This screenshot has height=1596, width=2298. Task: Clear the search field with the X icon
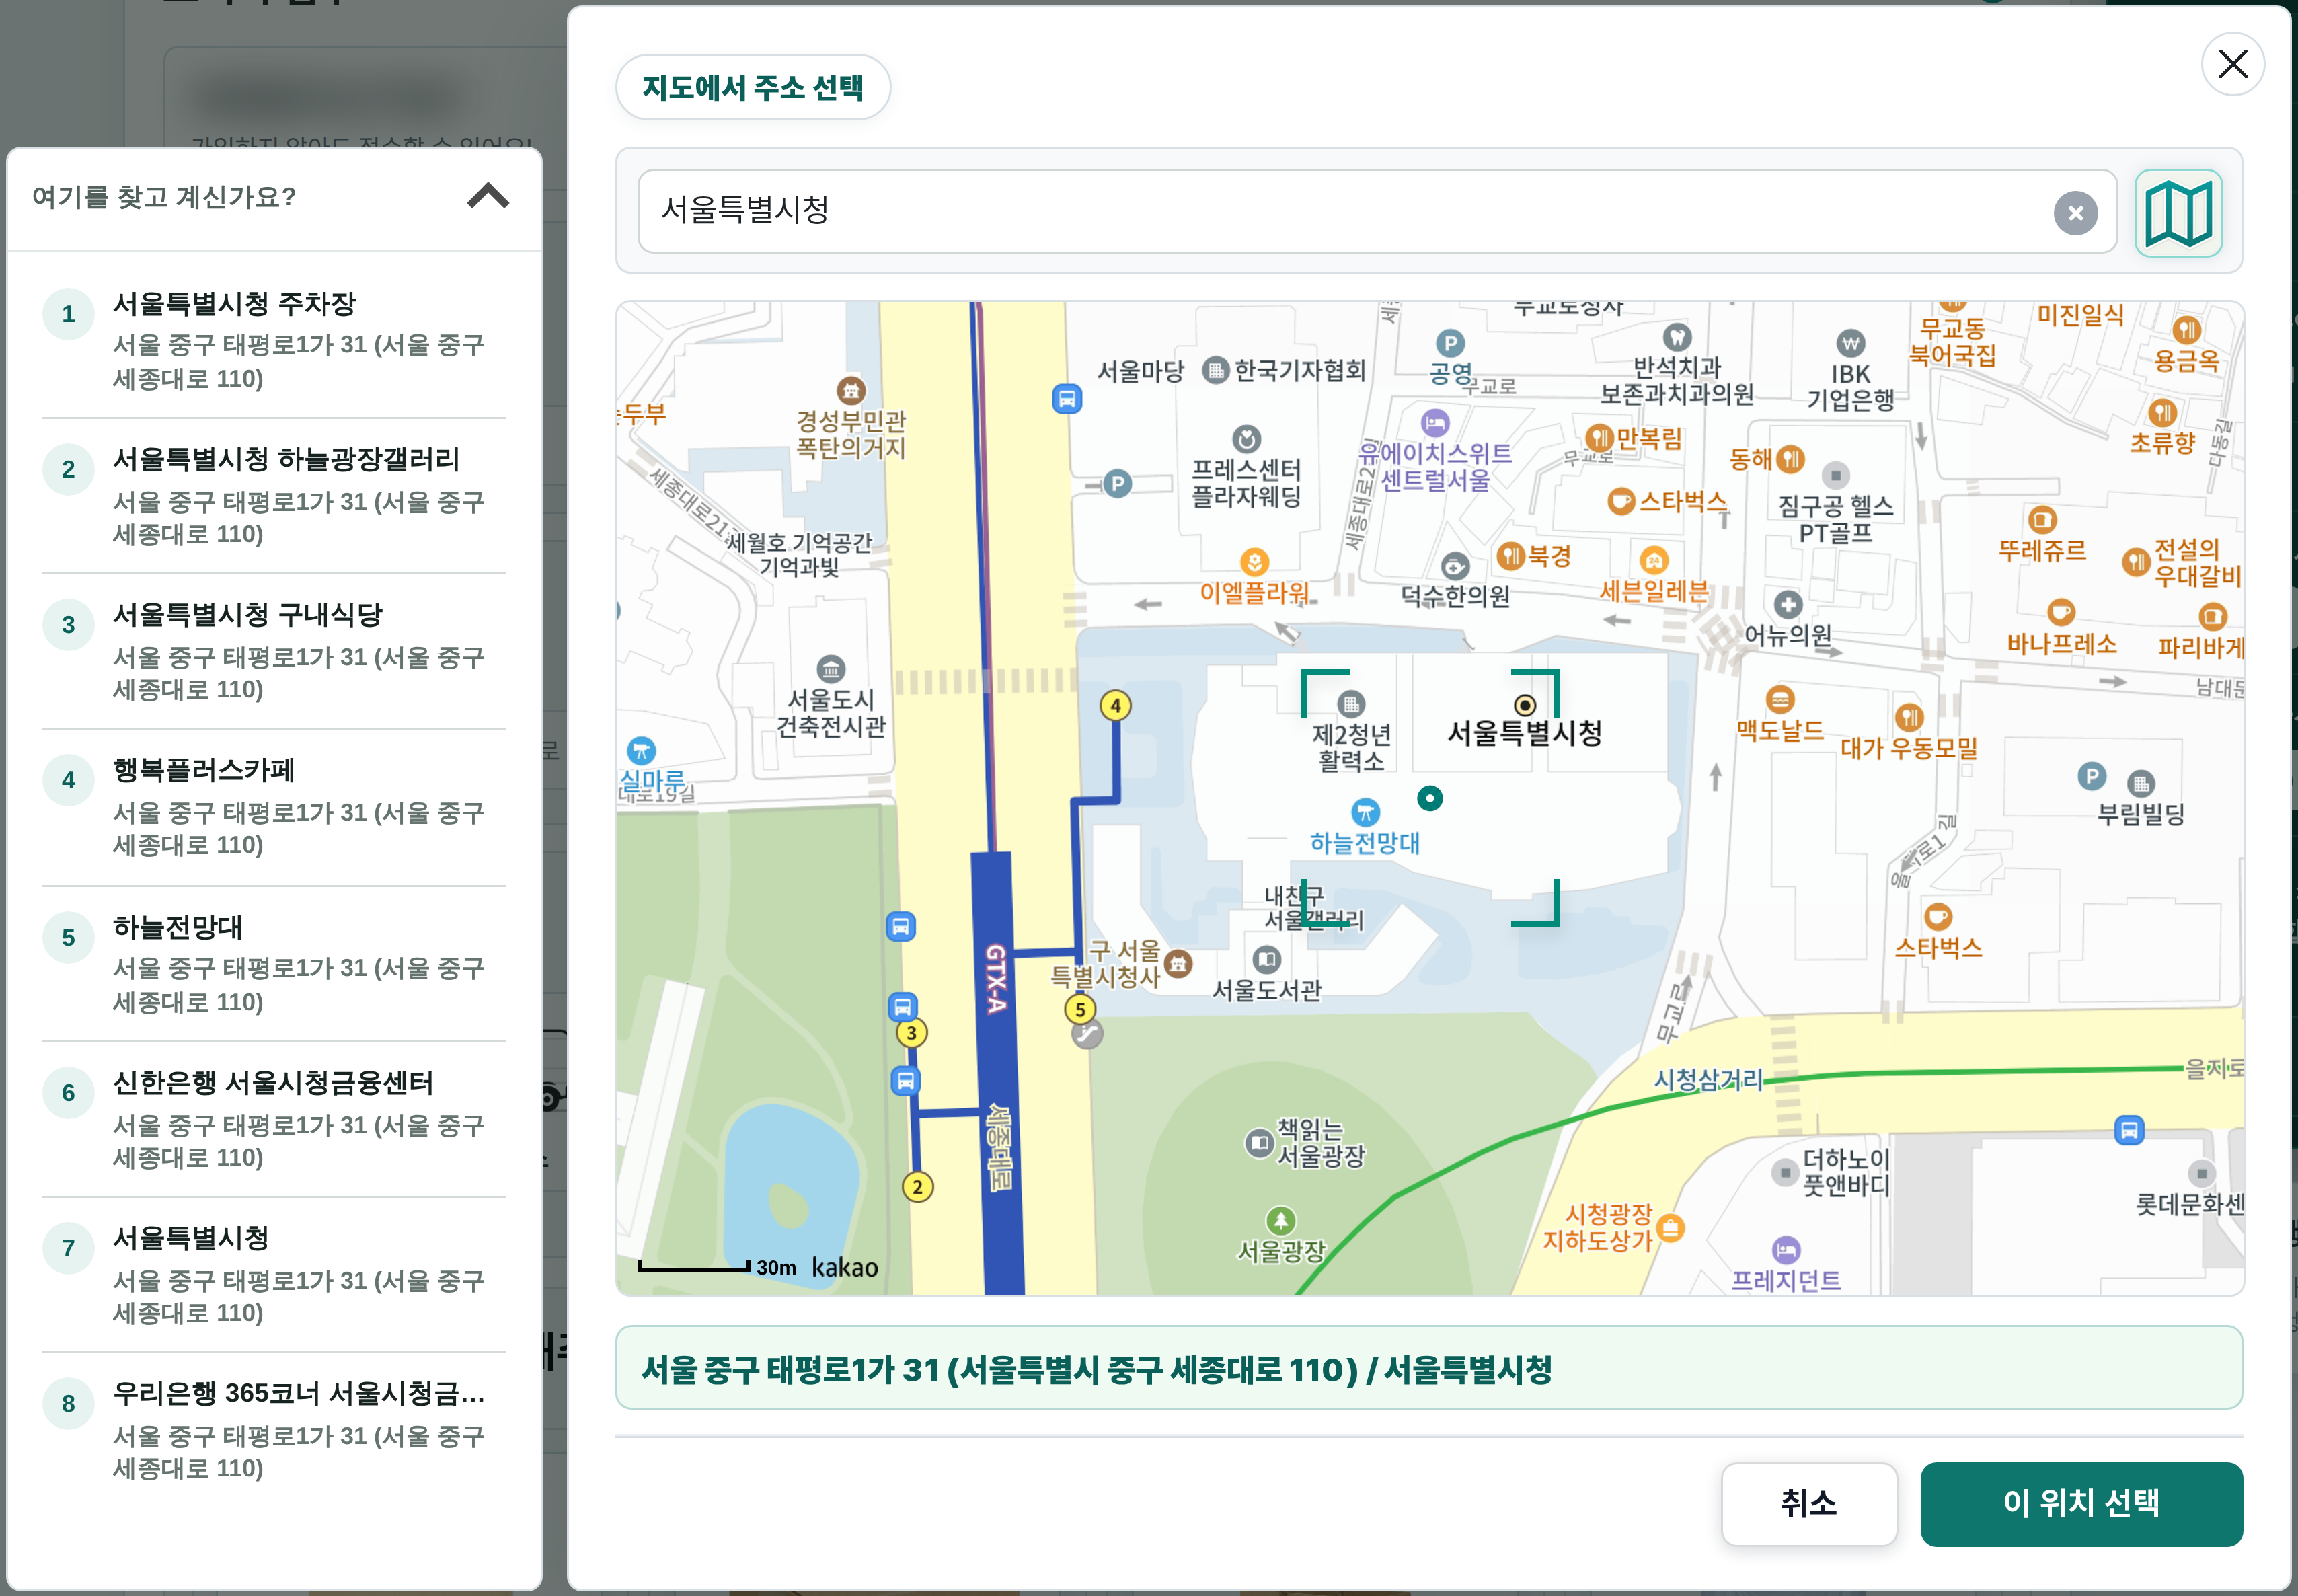(2075, 213)
